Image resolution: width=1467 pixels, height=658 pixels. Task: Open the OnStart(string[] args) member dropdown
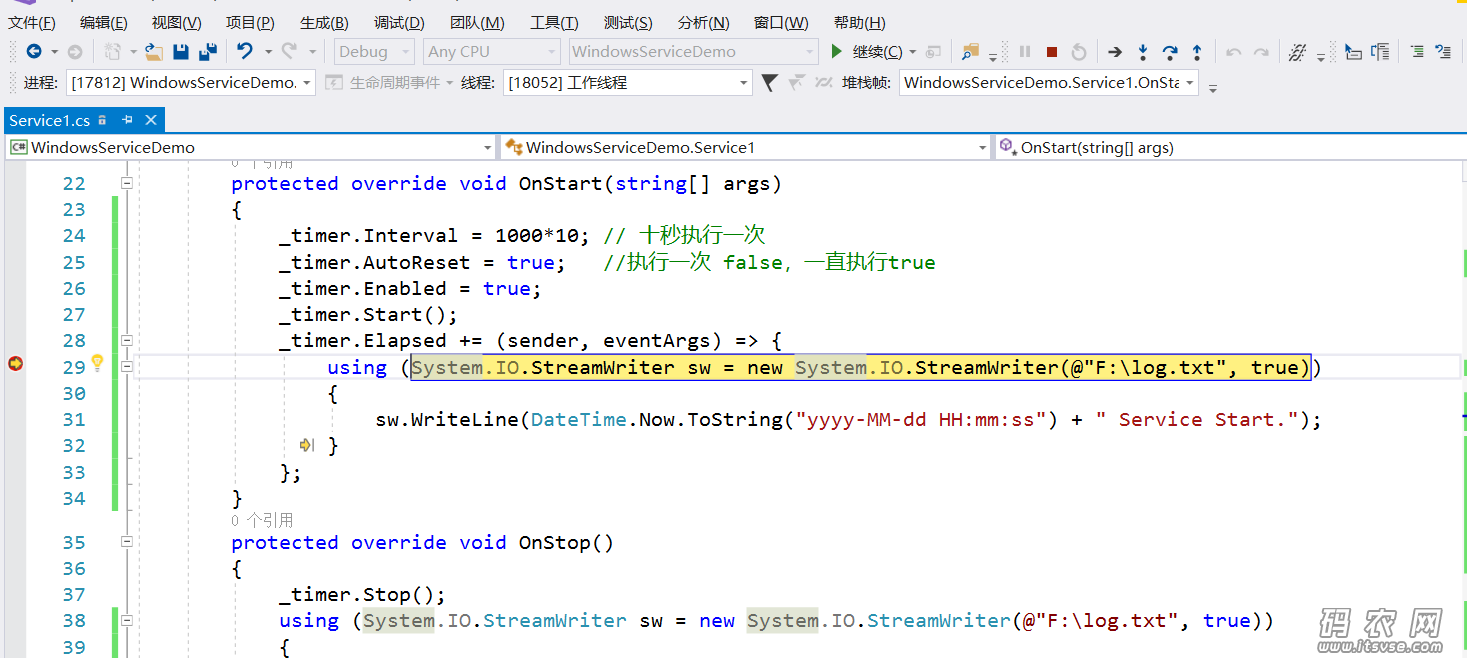[x=1230, y=147]
